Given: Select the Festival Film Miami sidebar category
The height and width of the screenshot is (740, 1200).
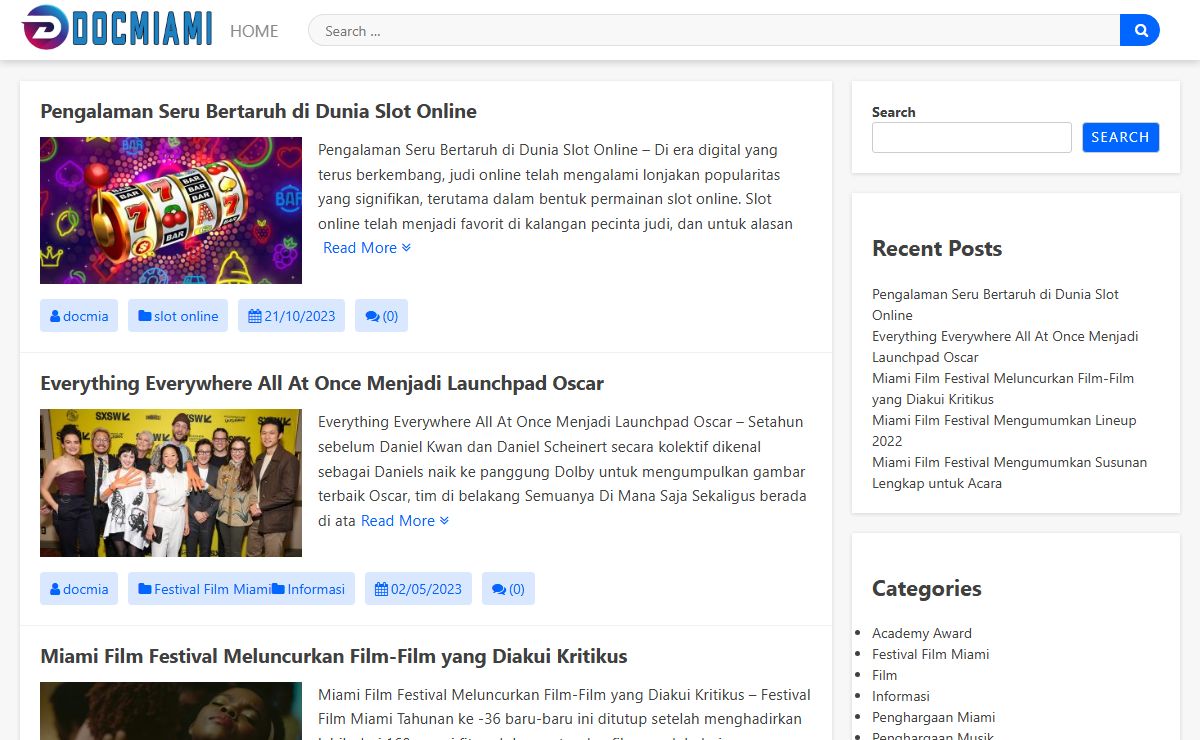Looking at the screenshot, I should pos(931,654).
